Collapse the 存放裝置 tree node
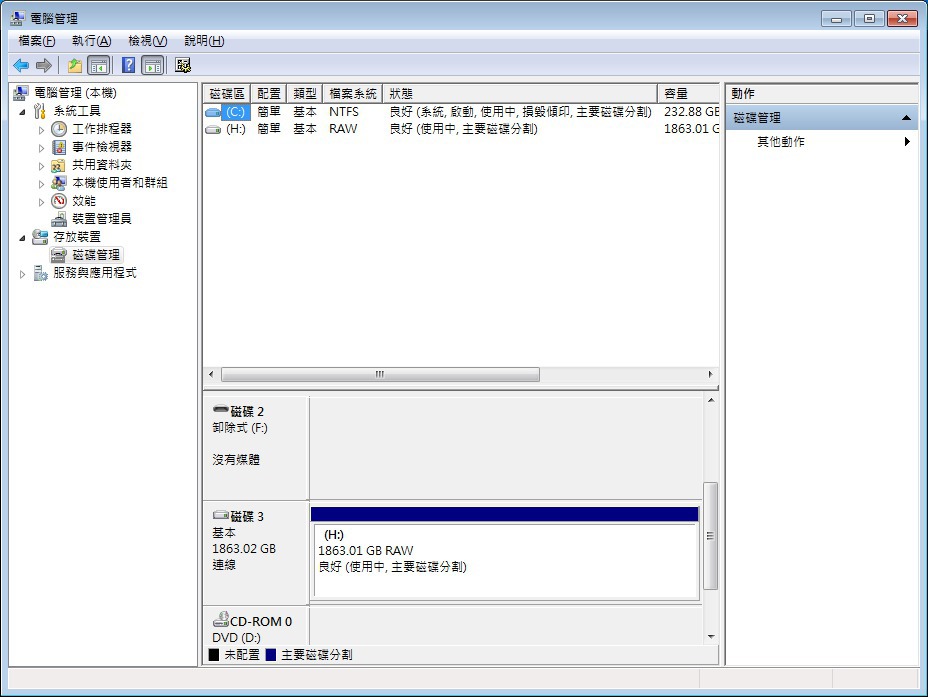928x697 pixels. point(22,238)
